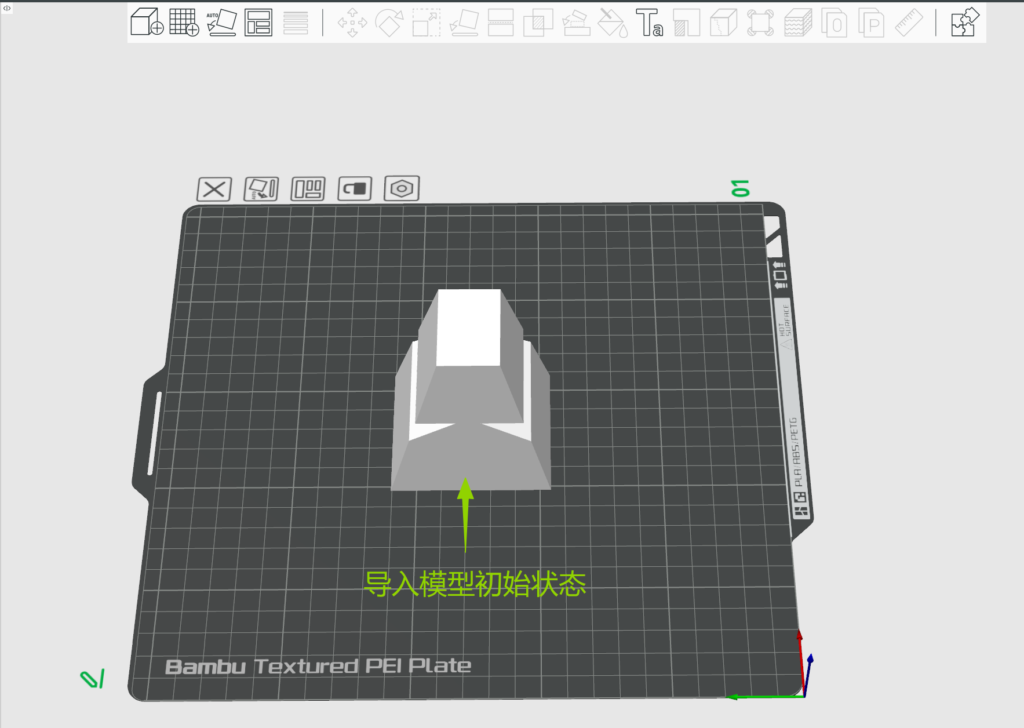This screenshot has height=728, width=1024.
Task: Select the Lay on face tool
Action: [464, 22]
